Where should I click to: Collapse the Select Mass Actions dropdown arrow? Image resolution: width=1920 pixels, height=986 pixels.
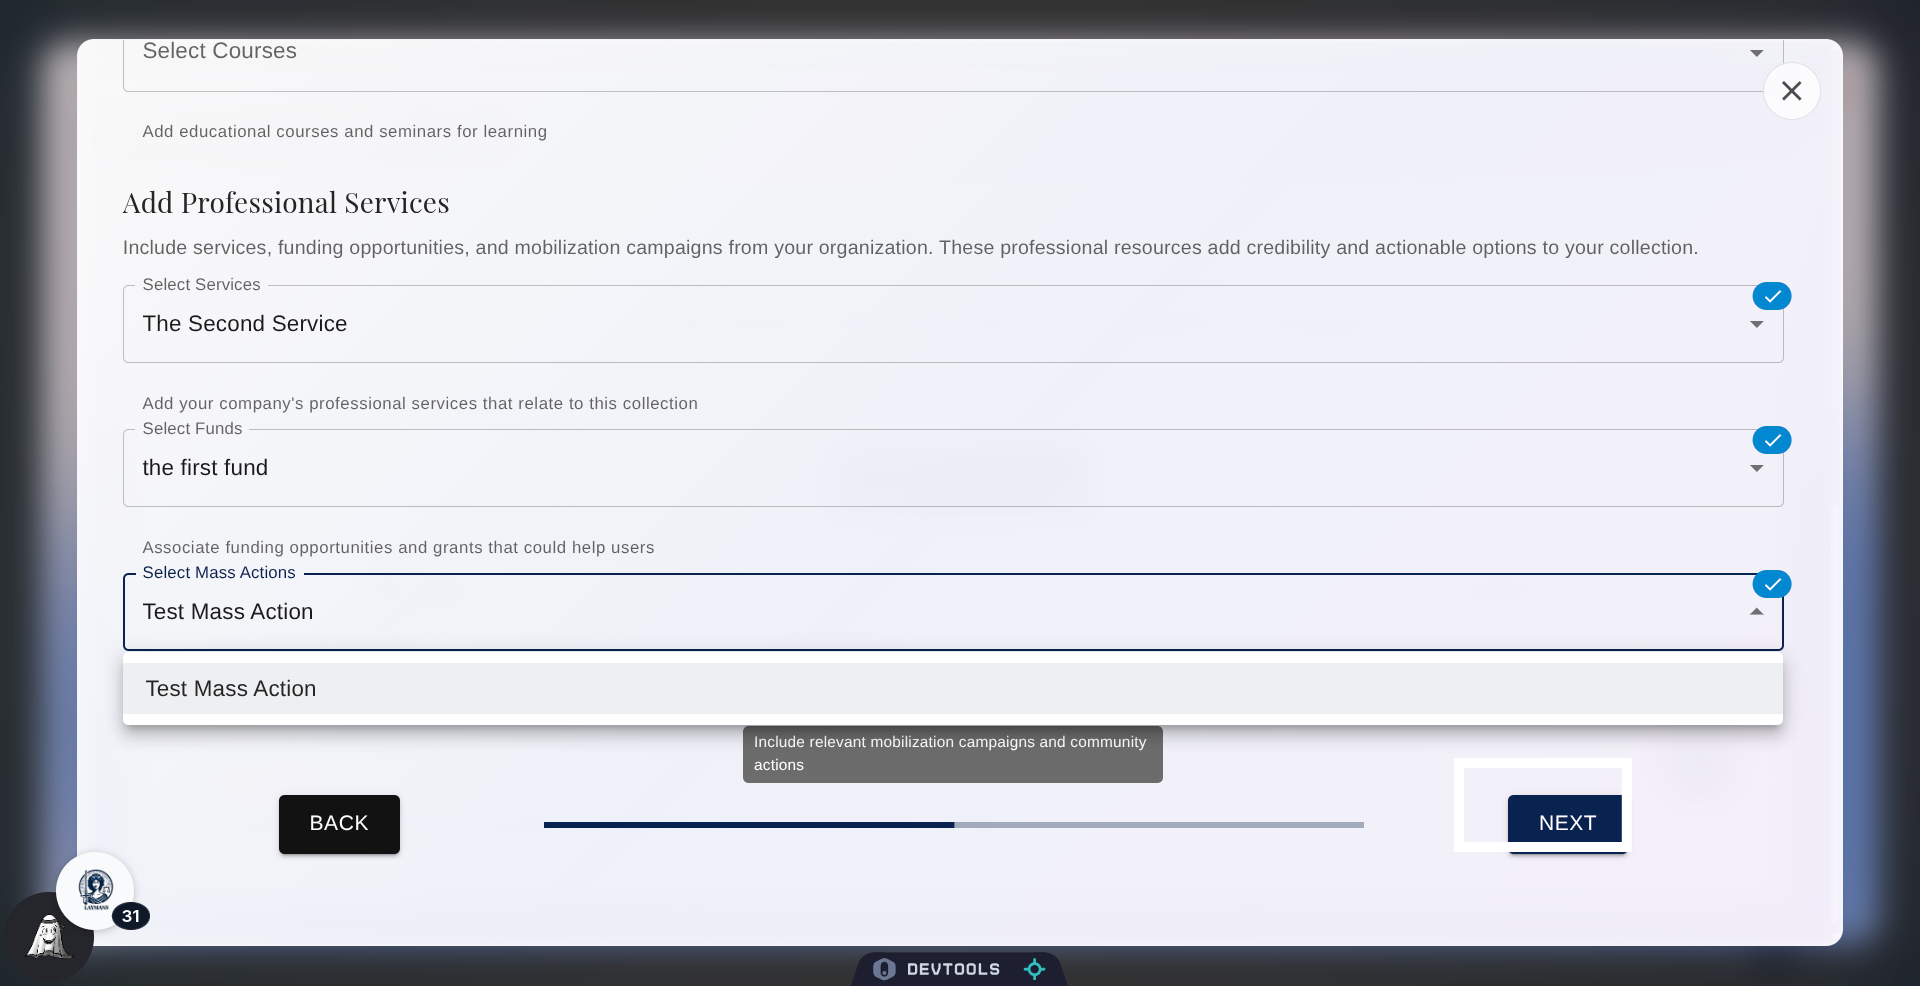[x=1756, y=612]
